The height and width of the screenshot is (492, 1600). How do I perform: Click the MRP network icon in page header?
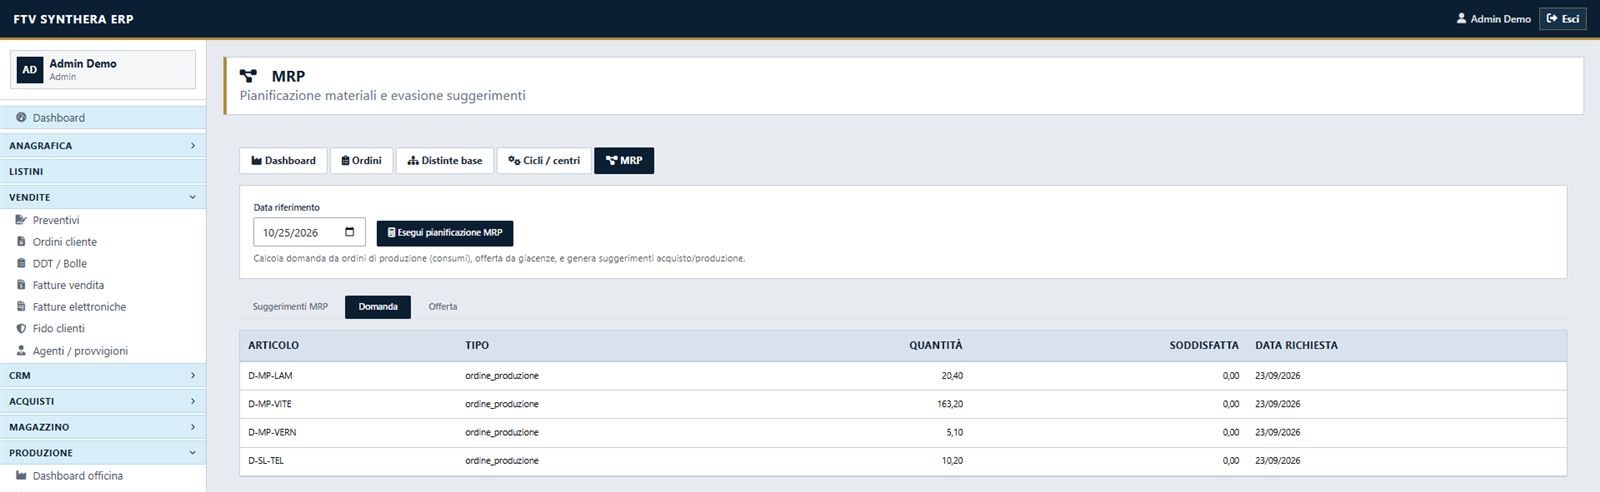pyautogui.click(x=249, y=76)
